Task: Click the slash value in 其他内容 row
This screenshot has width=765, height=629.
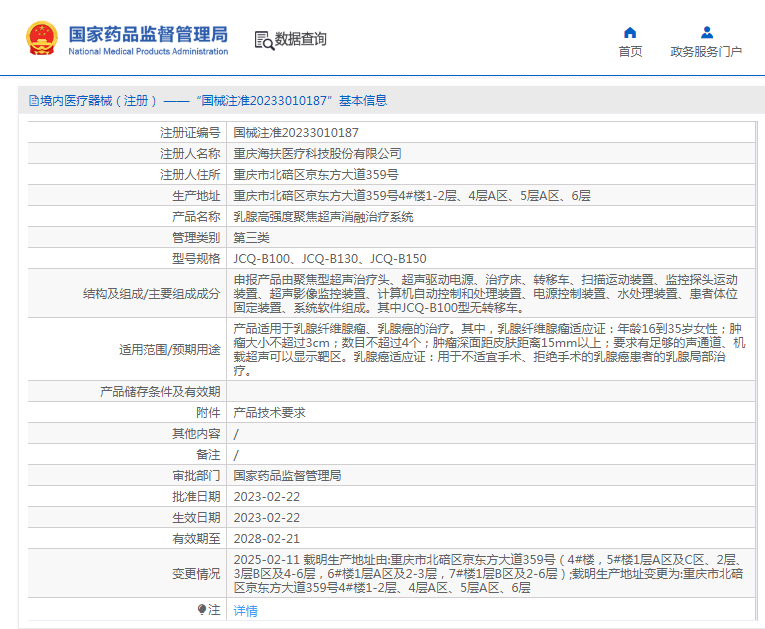Action: [236, 434]
